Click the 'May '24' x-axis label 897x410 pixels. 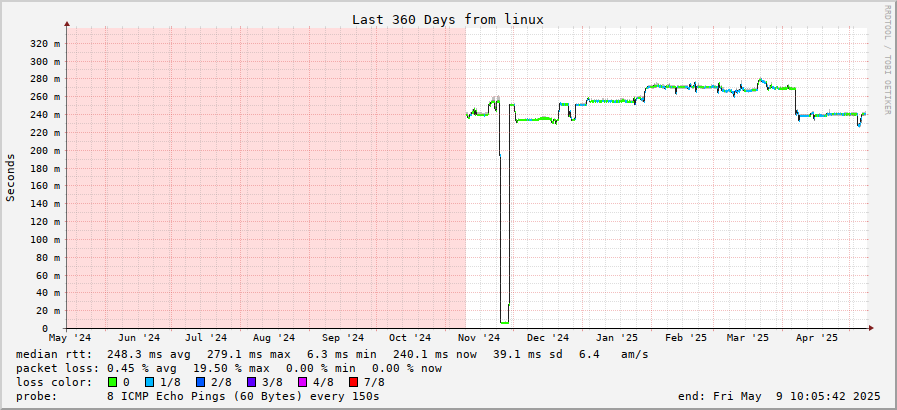pos(70,338)
